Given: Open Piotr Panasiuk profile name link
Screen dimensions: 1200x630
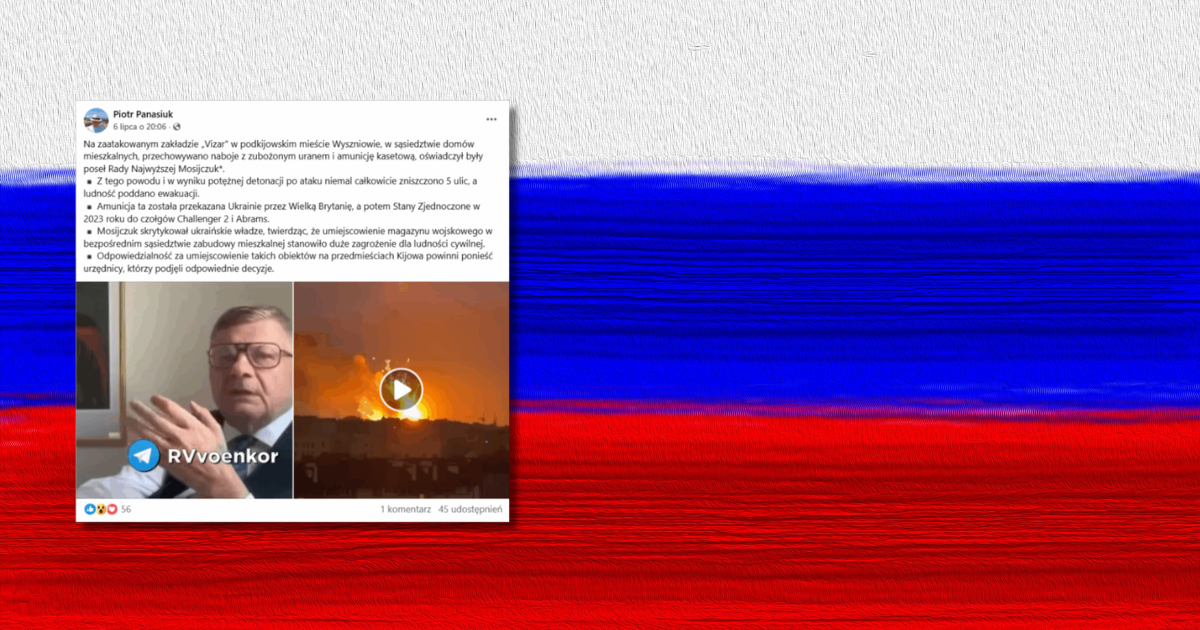Looking at the screenshot, I should [143, 114].
